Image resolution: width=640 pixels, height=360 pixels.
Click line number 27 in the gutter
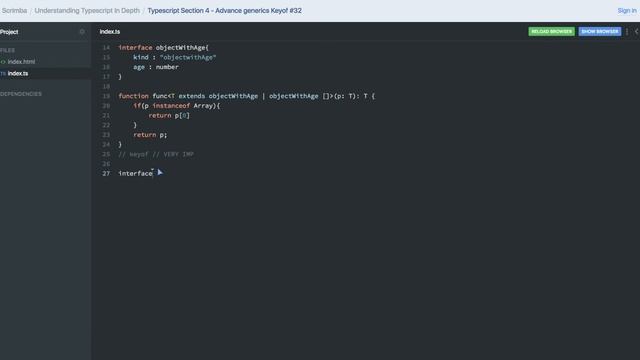pos(106,173)
